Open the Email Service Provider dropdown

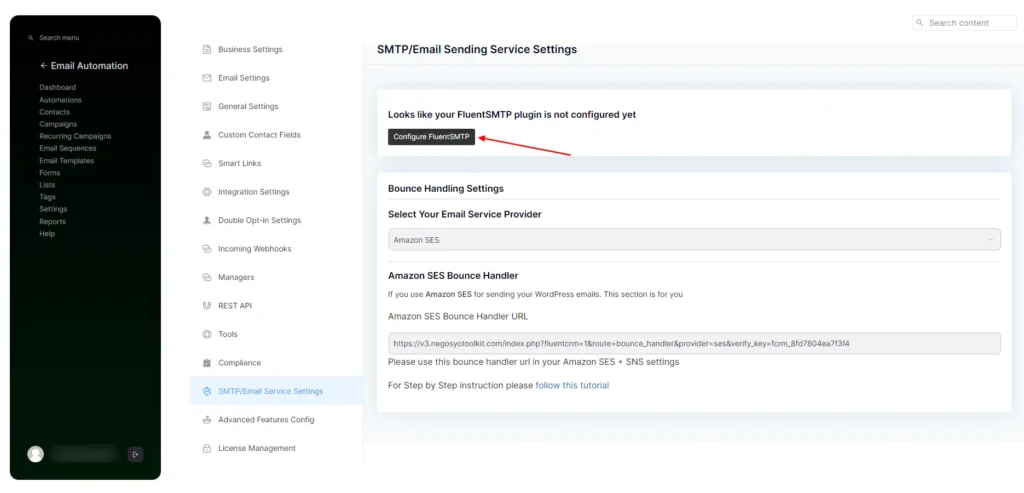694,240
